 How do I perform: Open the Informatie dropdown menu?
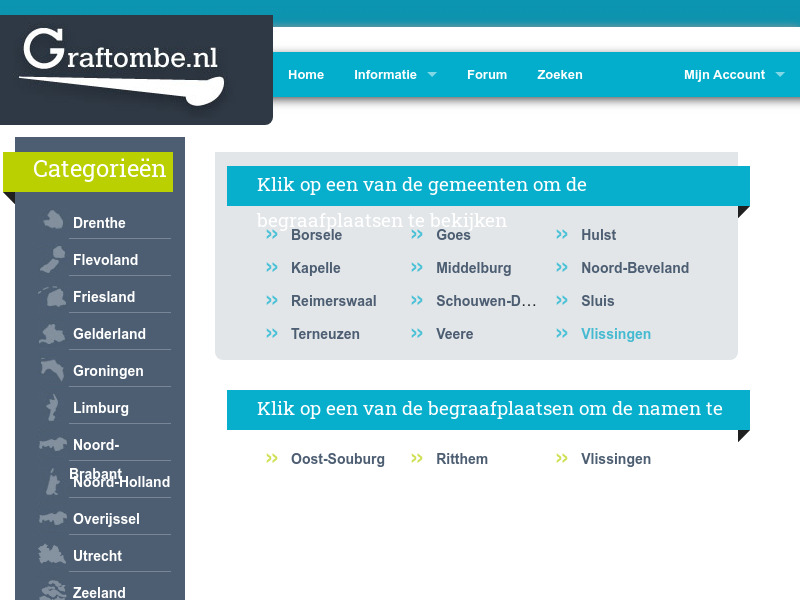point(388,74)
